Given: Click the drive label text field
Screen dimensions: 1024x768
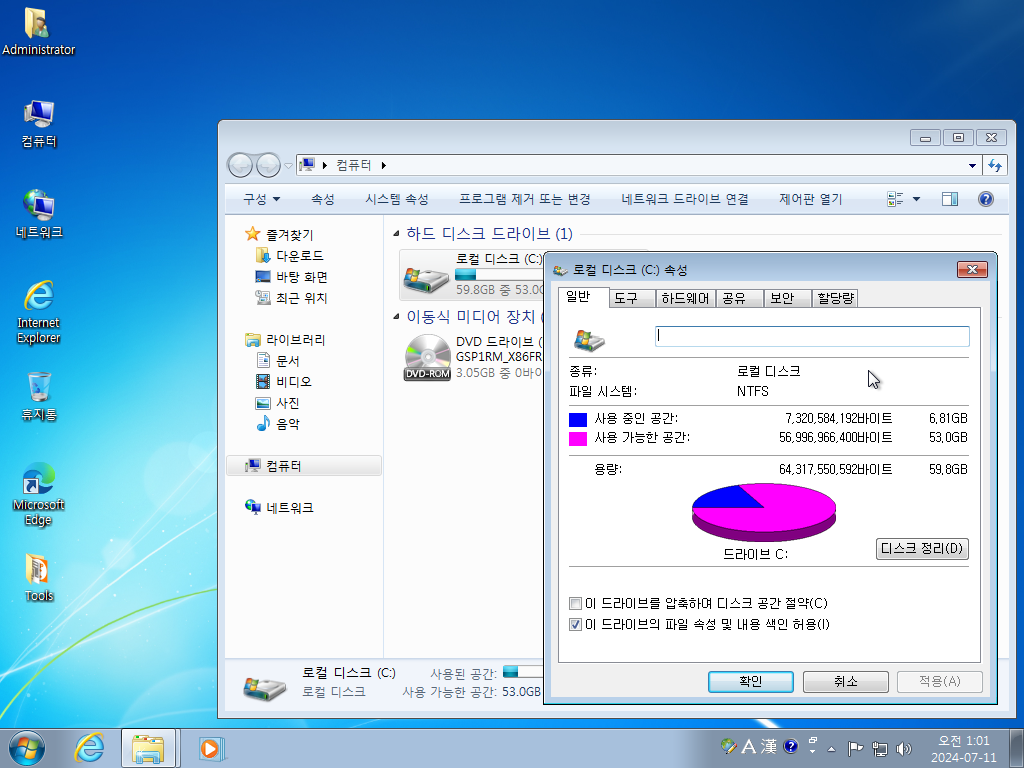Looking at the screenshot, I should point(812,336).
